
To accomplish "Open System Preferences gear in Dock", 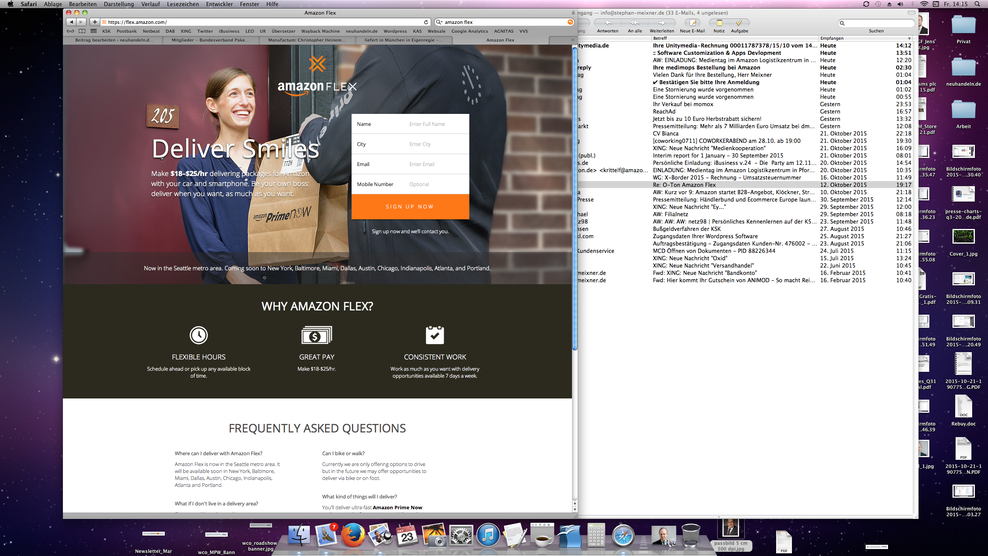I will tap(461, 535).
